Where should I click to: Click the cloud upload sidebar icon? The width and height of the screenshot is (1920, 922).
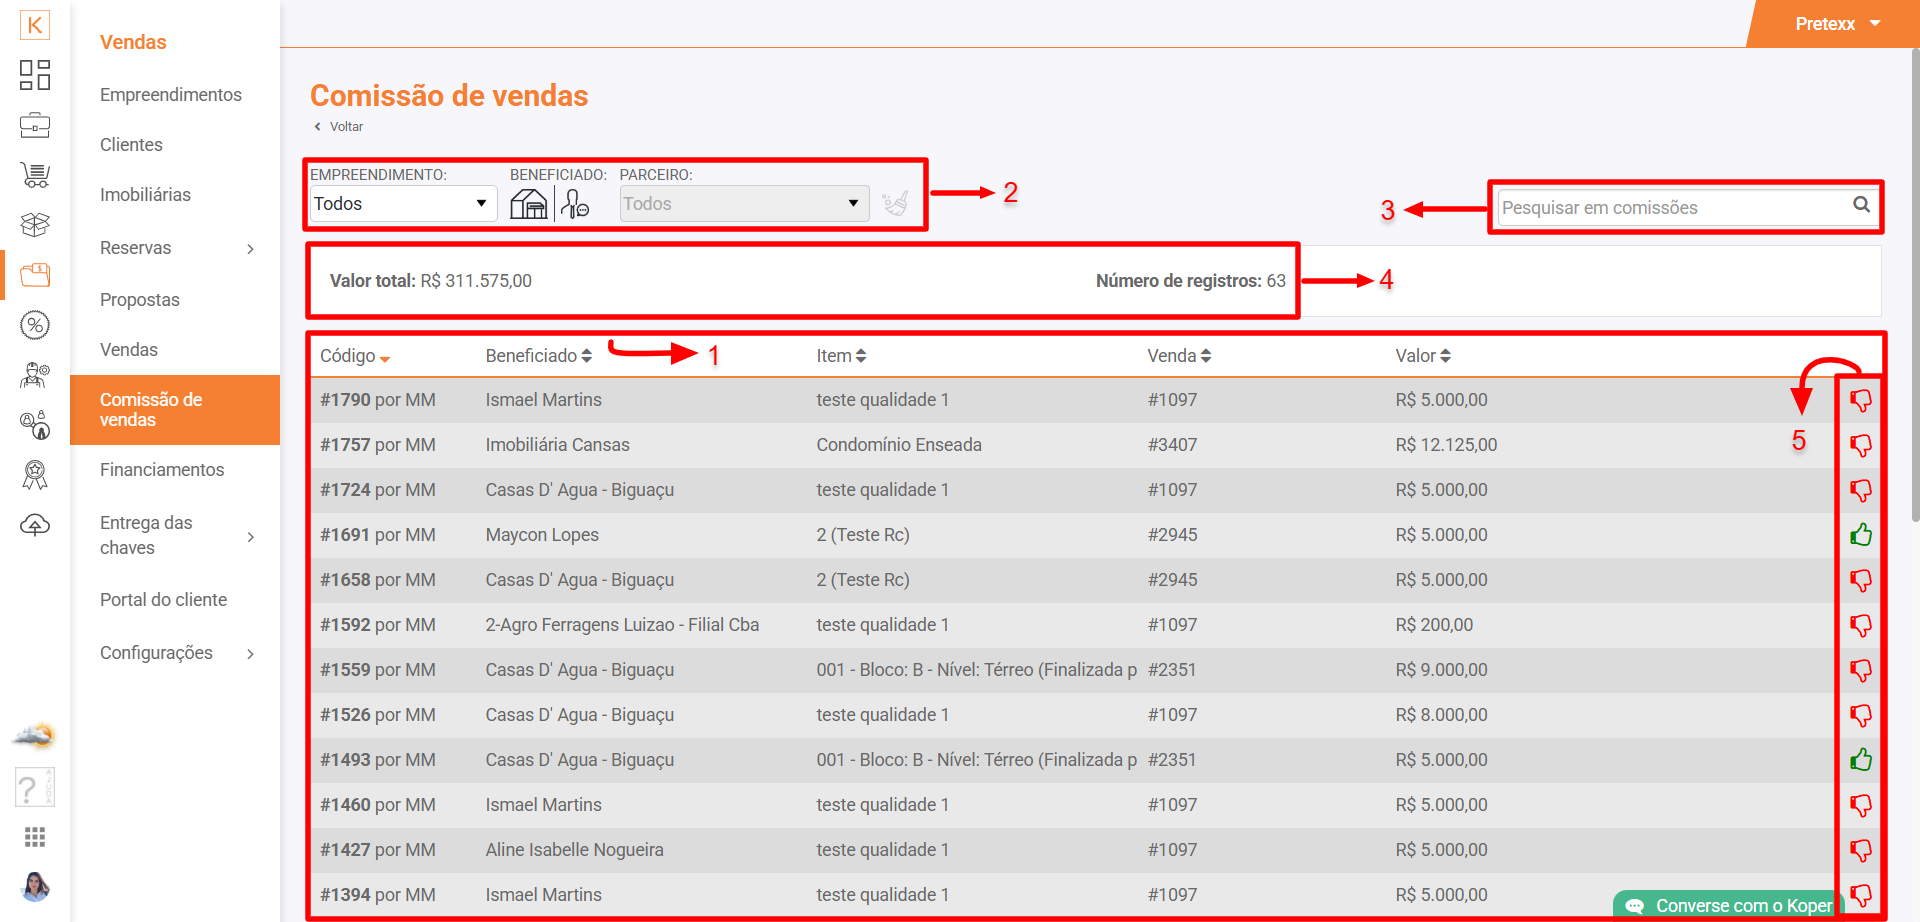pyautogui.click(x=35, y=525)
